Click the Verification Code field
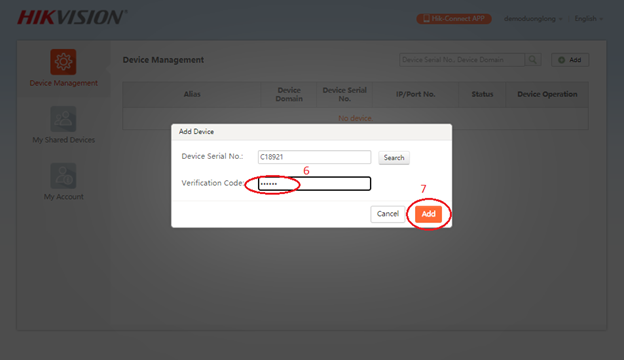 [314, 183]
